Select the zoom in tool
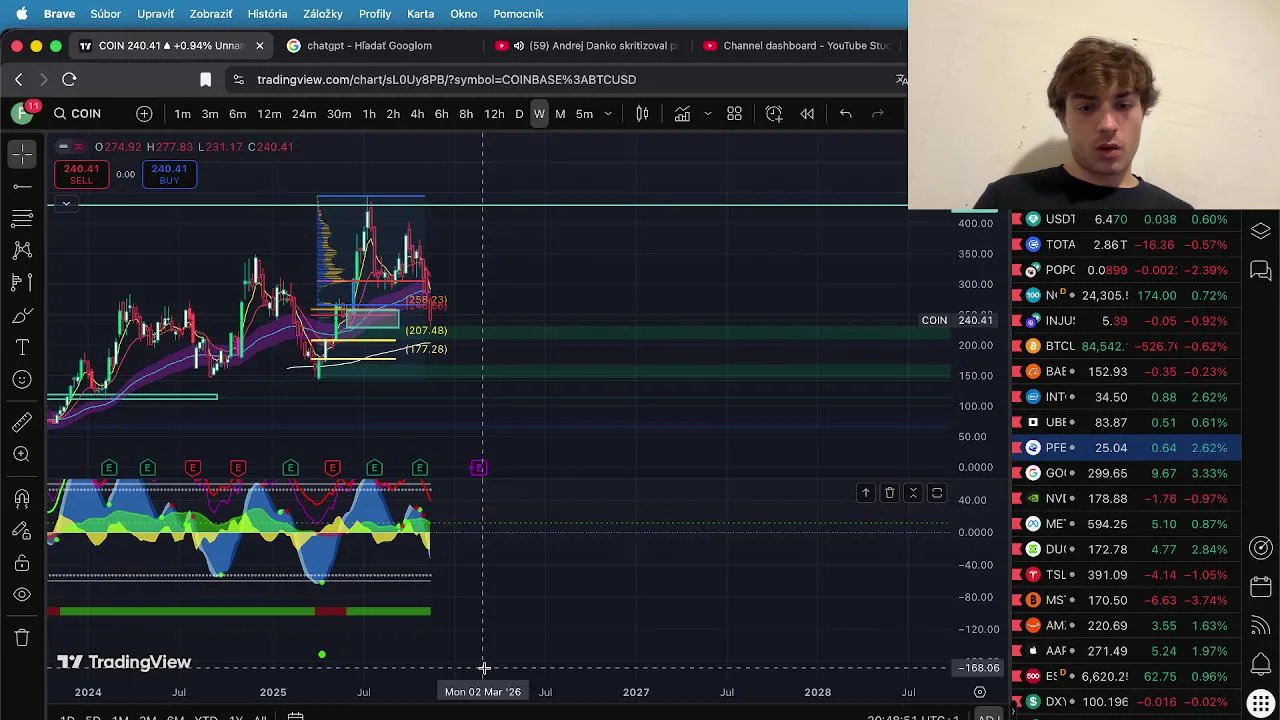 (x=22, y=454)
